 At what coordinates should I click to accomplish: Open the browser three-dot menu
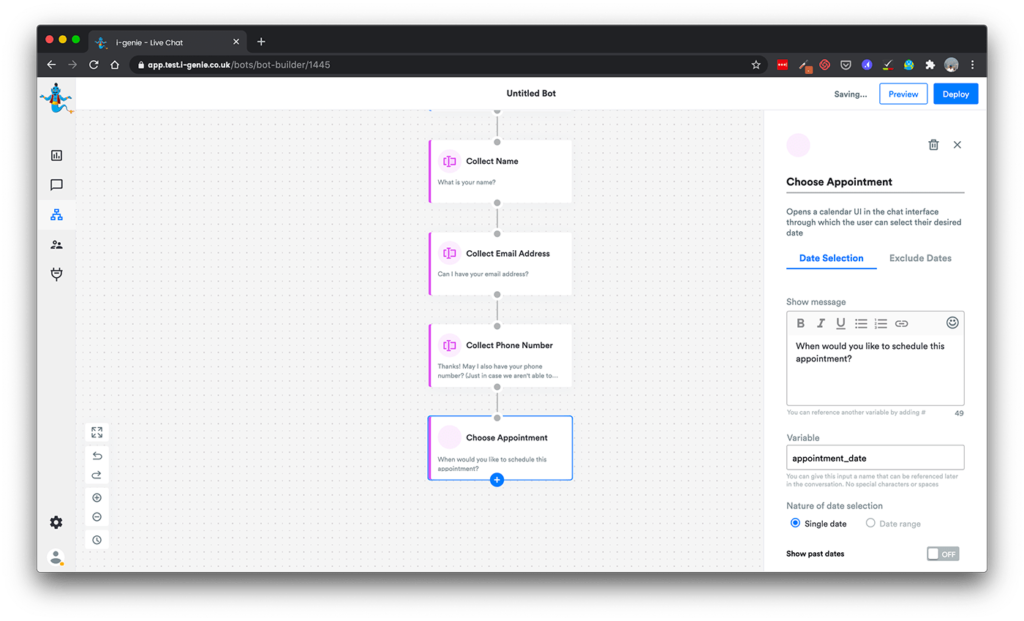[x=972, y=65]
